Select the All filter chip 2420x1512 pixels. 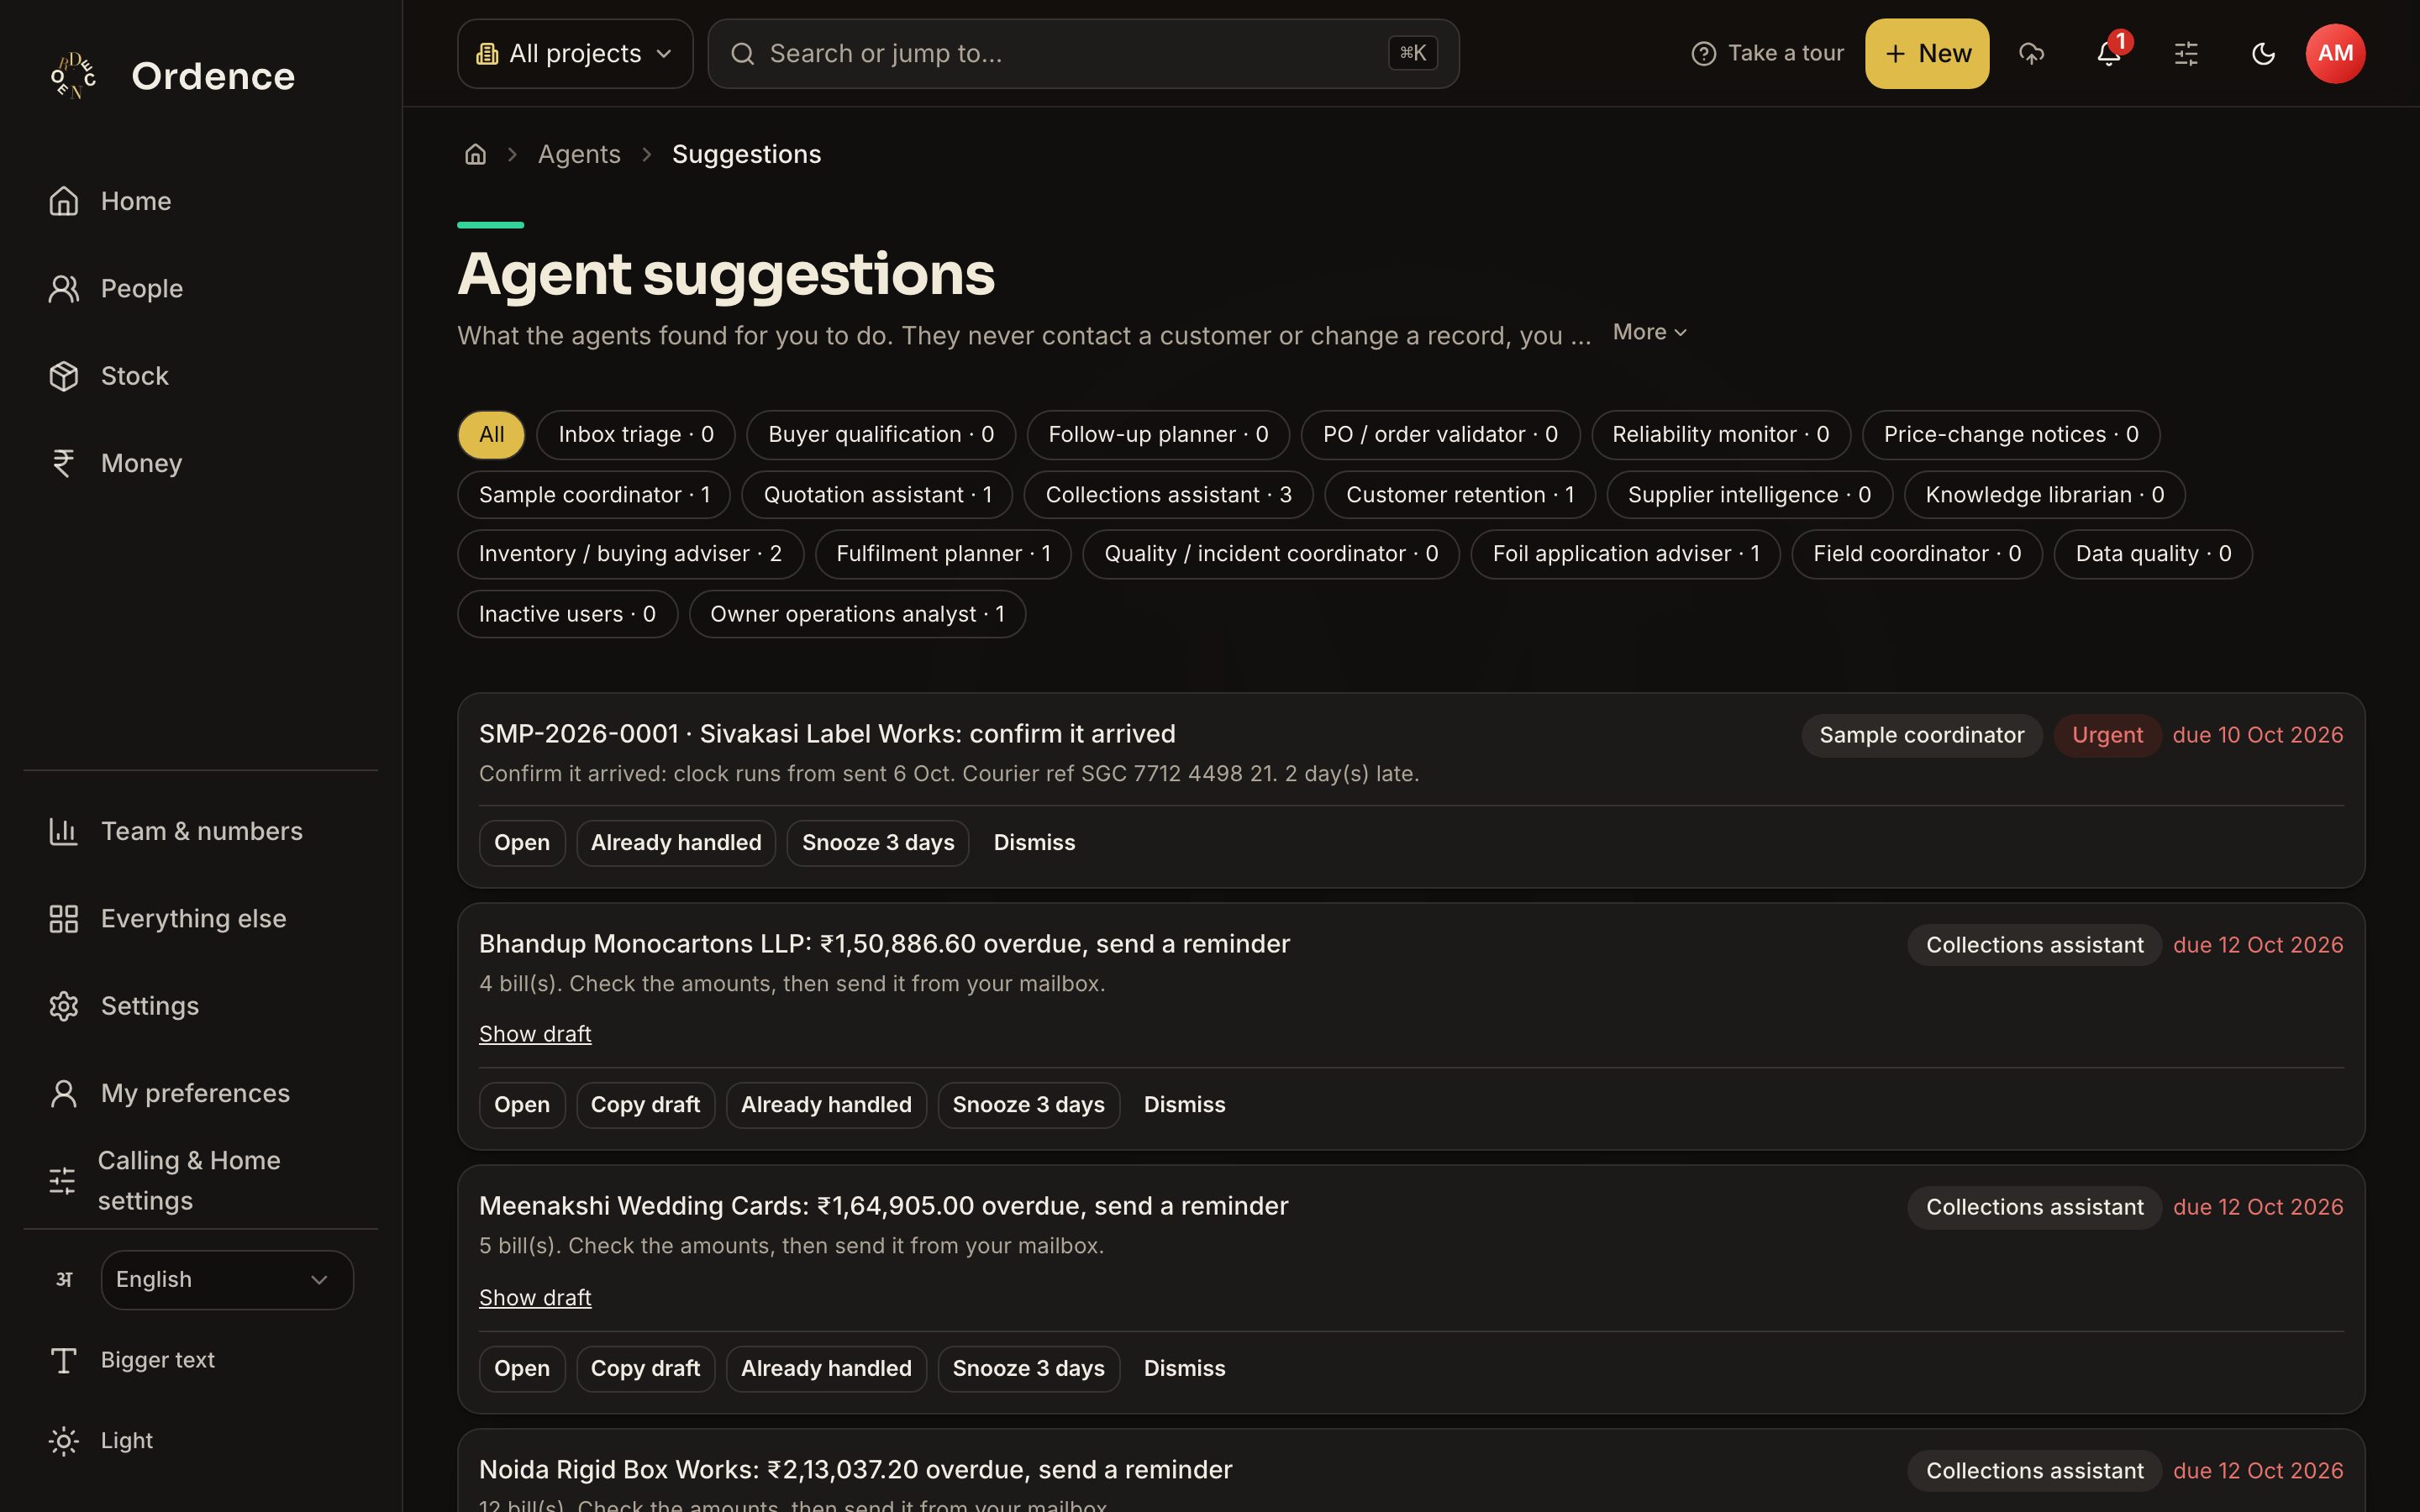491,435
